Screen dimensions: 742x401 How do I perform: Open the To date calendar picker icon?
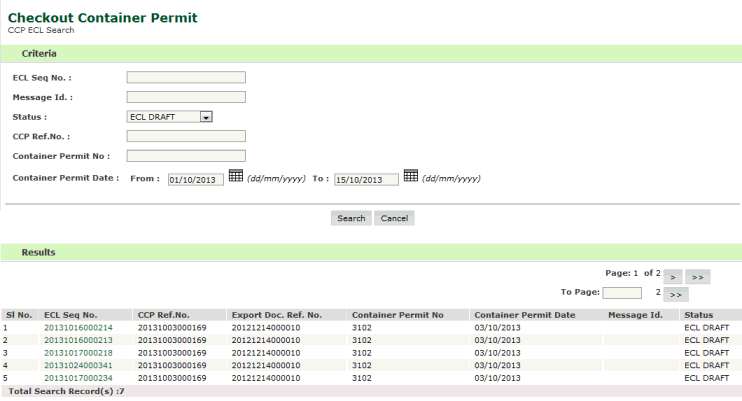(409, 177)
